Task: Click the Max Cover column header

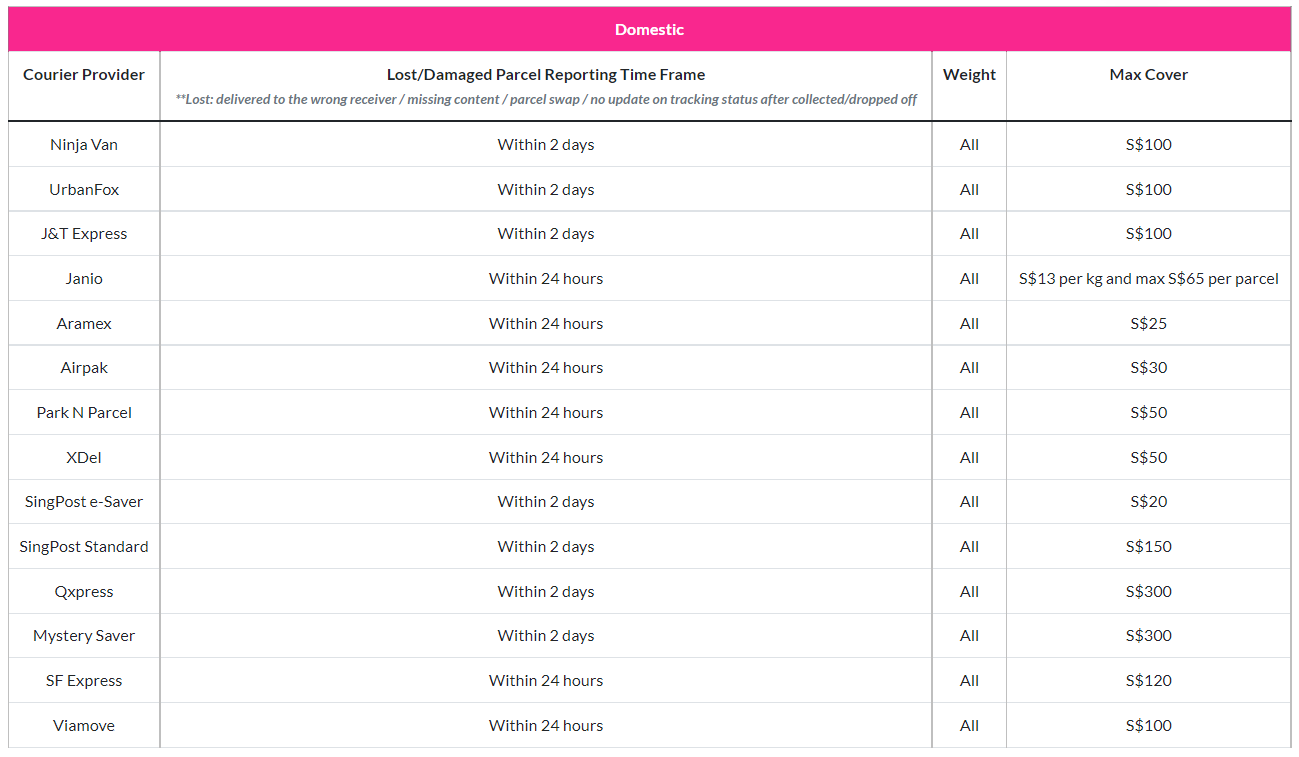Action: (1148, 75)
